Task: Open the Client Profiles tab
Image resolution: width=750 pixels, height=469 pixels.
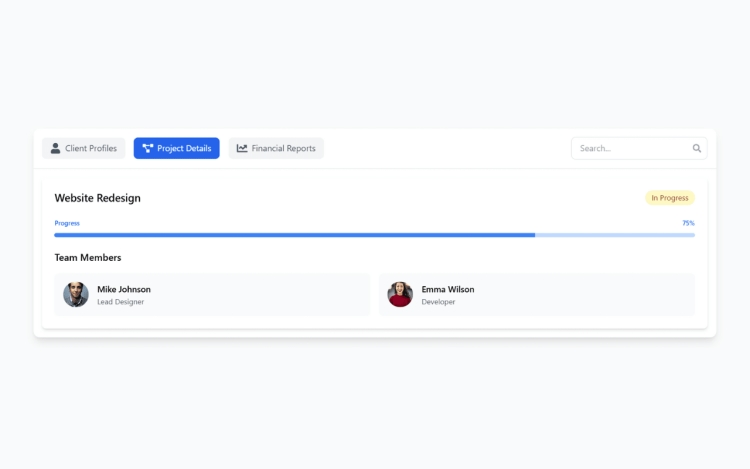Action: [x=84, y=148]
